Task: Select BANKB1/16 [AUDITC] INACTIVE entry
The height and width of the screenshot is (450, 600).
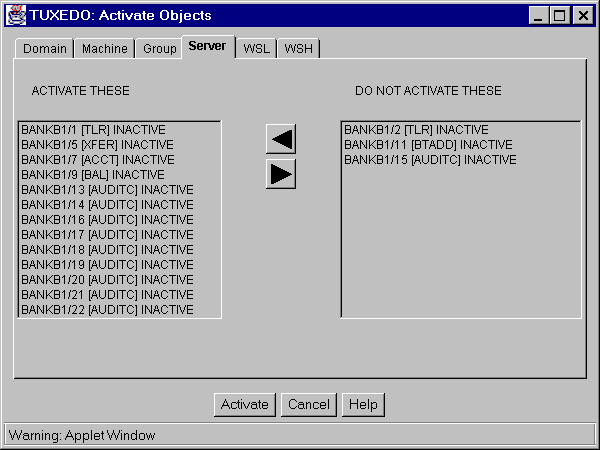Action: point(119,220)
